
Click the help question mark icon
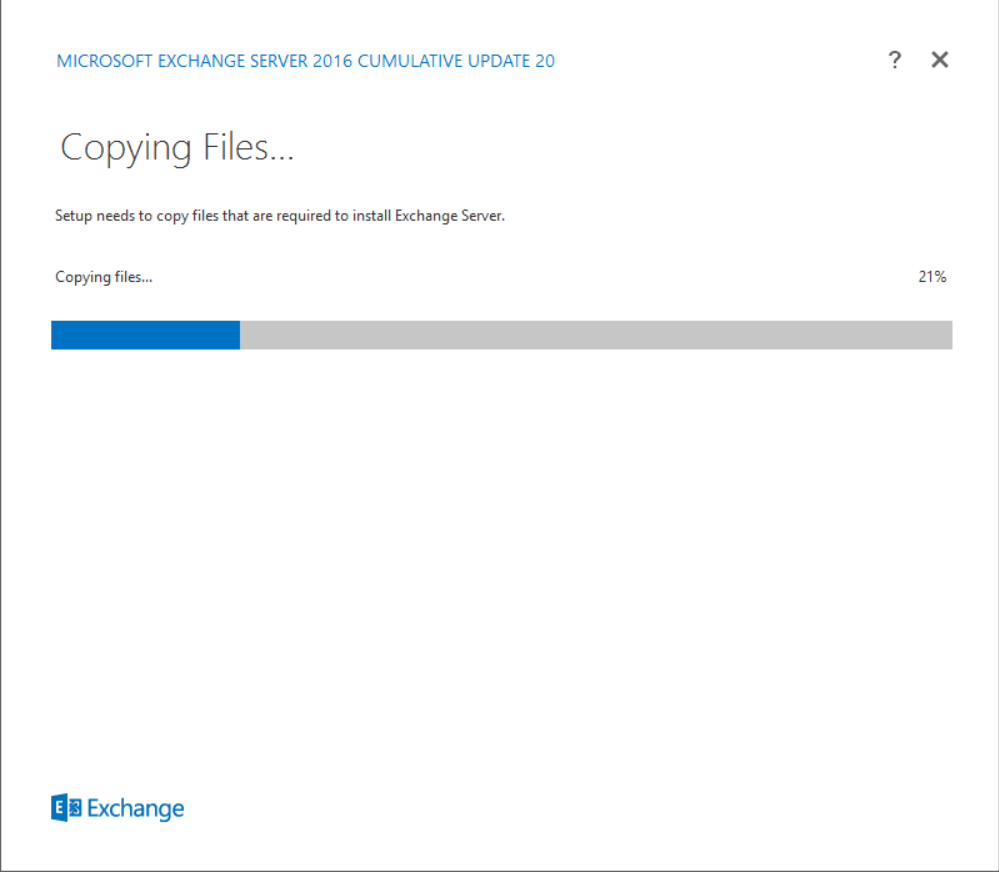(x=894, y=60)
